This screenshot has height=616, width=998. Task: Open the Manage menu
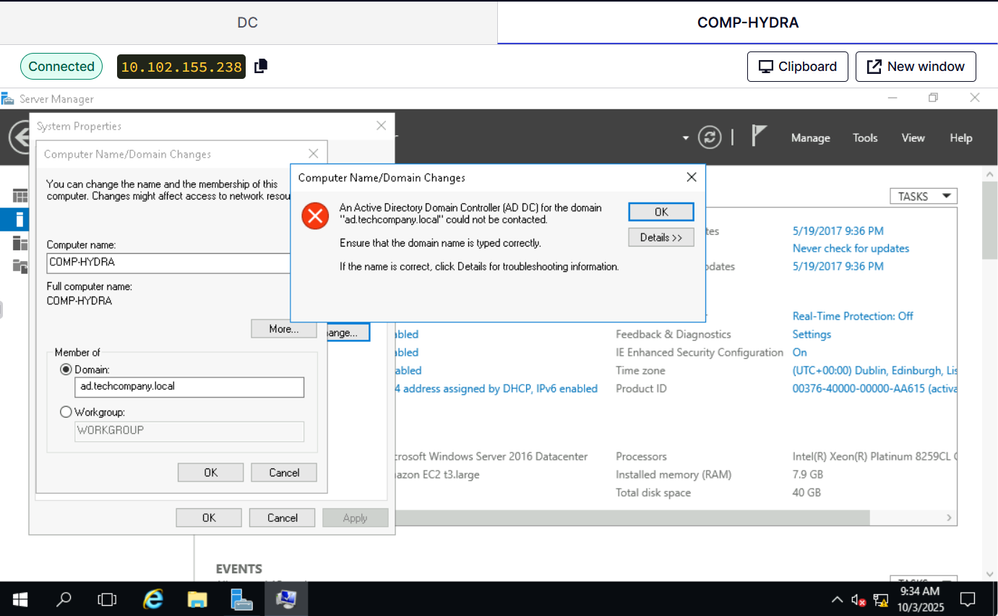coord(810,138)
